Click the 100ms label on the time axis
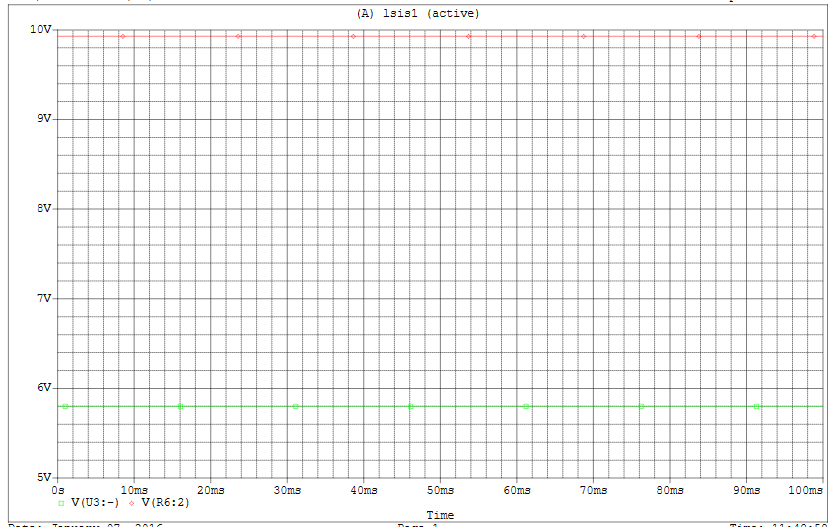The height and width of the screenshot is (527, 836). (805, 491)
